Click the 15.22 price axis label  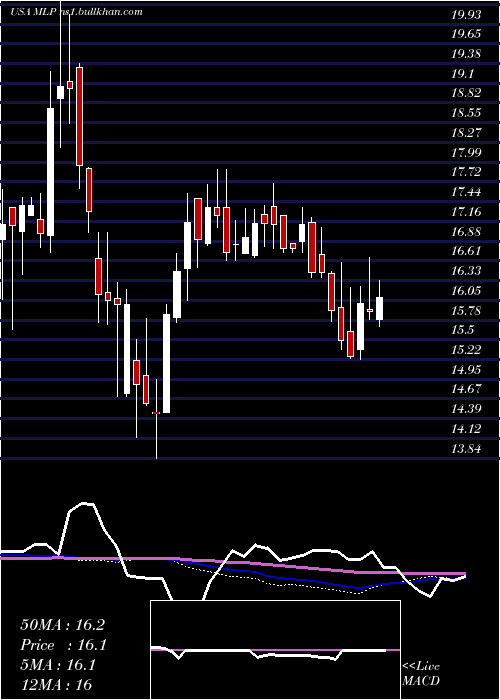(x=467, y=350)
